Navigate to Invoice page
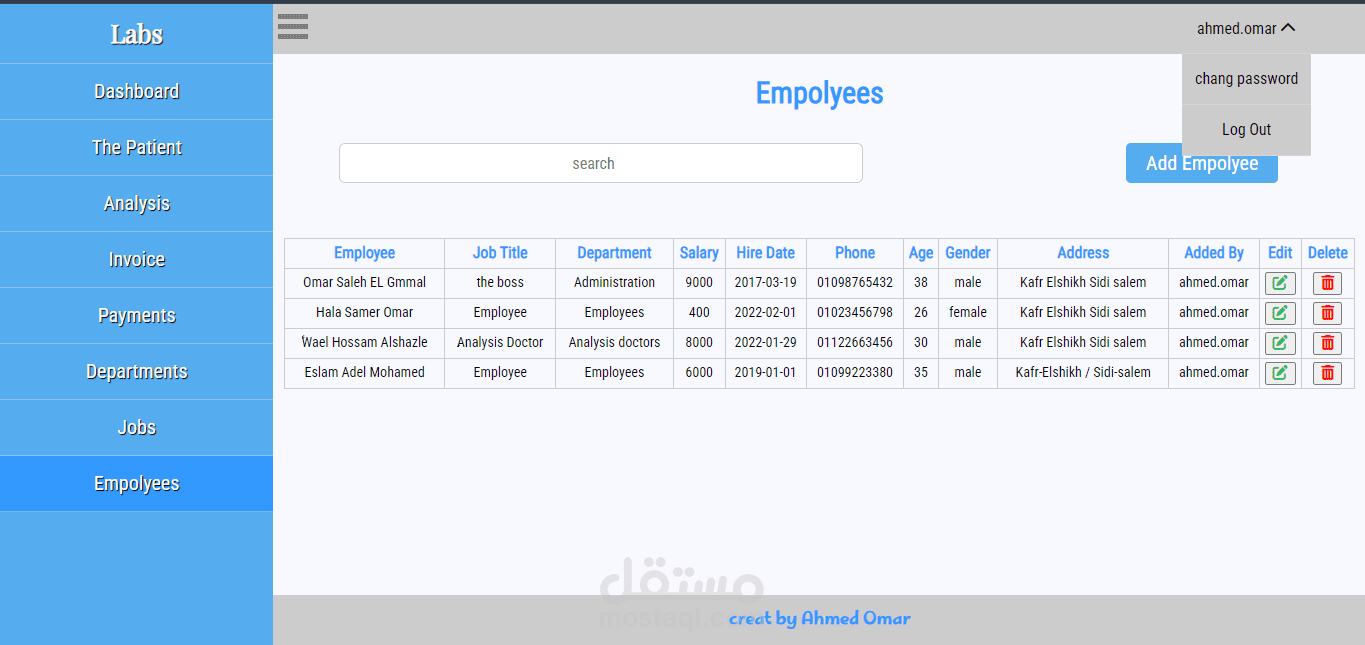The height and width of the screenshot is (645, 1365). [136, 260]
